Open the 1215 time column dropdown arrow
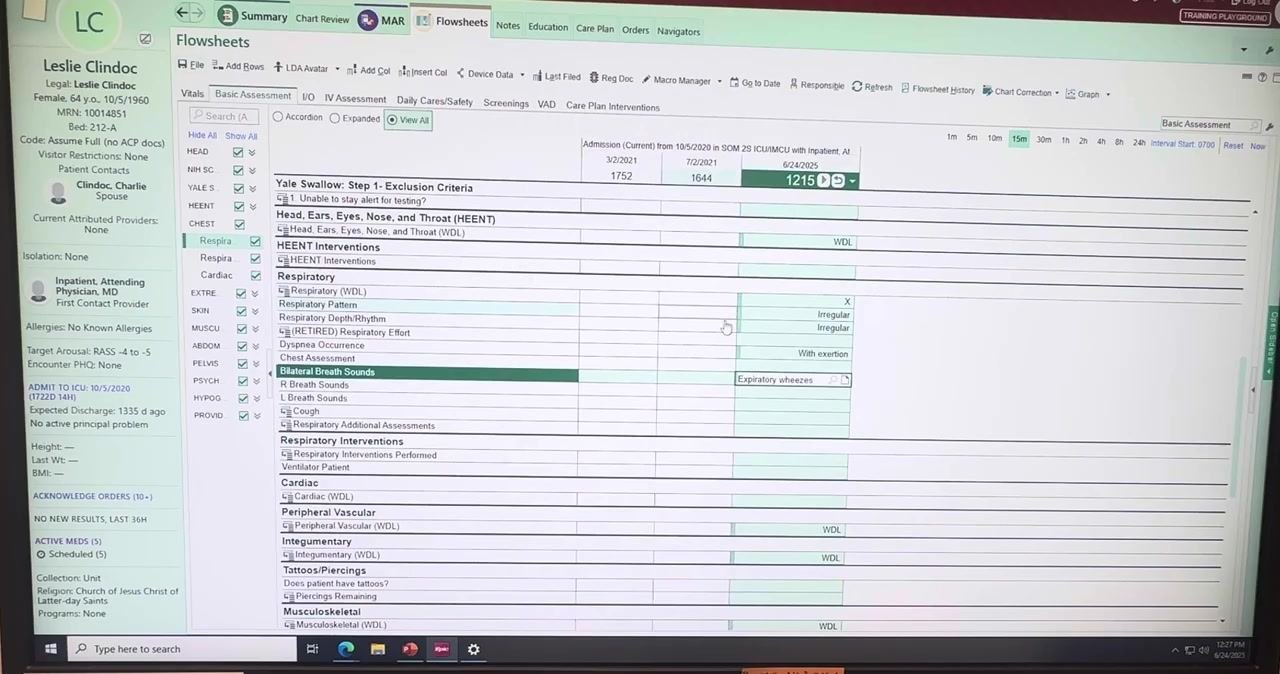Screen dimensions: 1280x674 [x=852, y=181]
